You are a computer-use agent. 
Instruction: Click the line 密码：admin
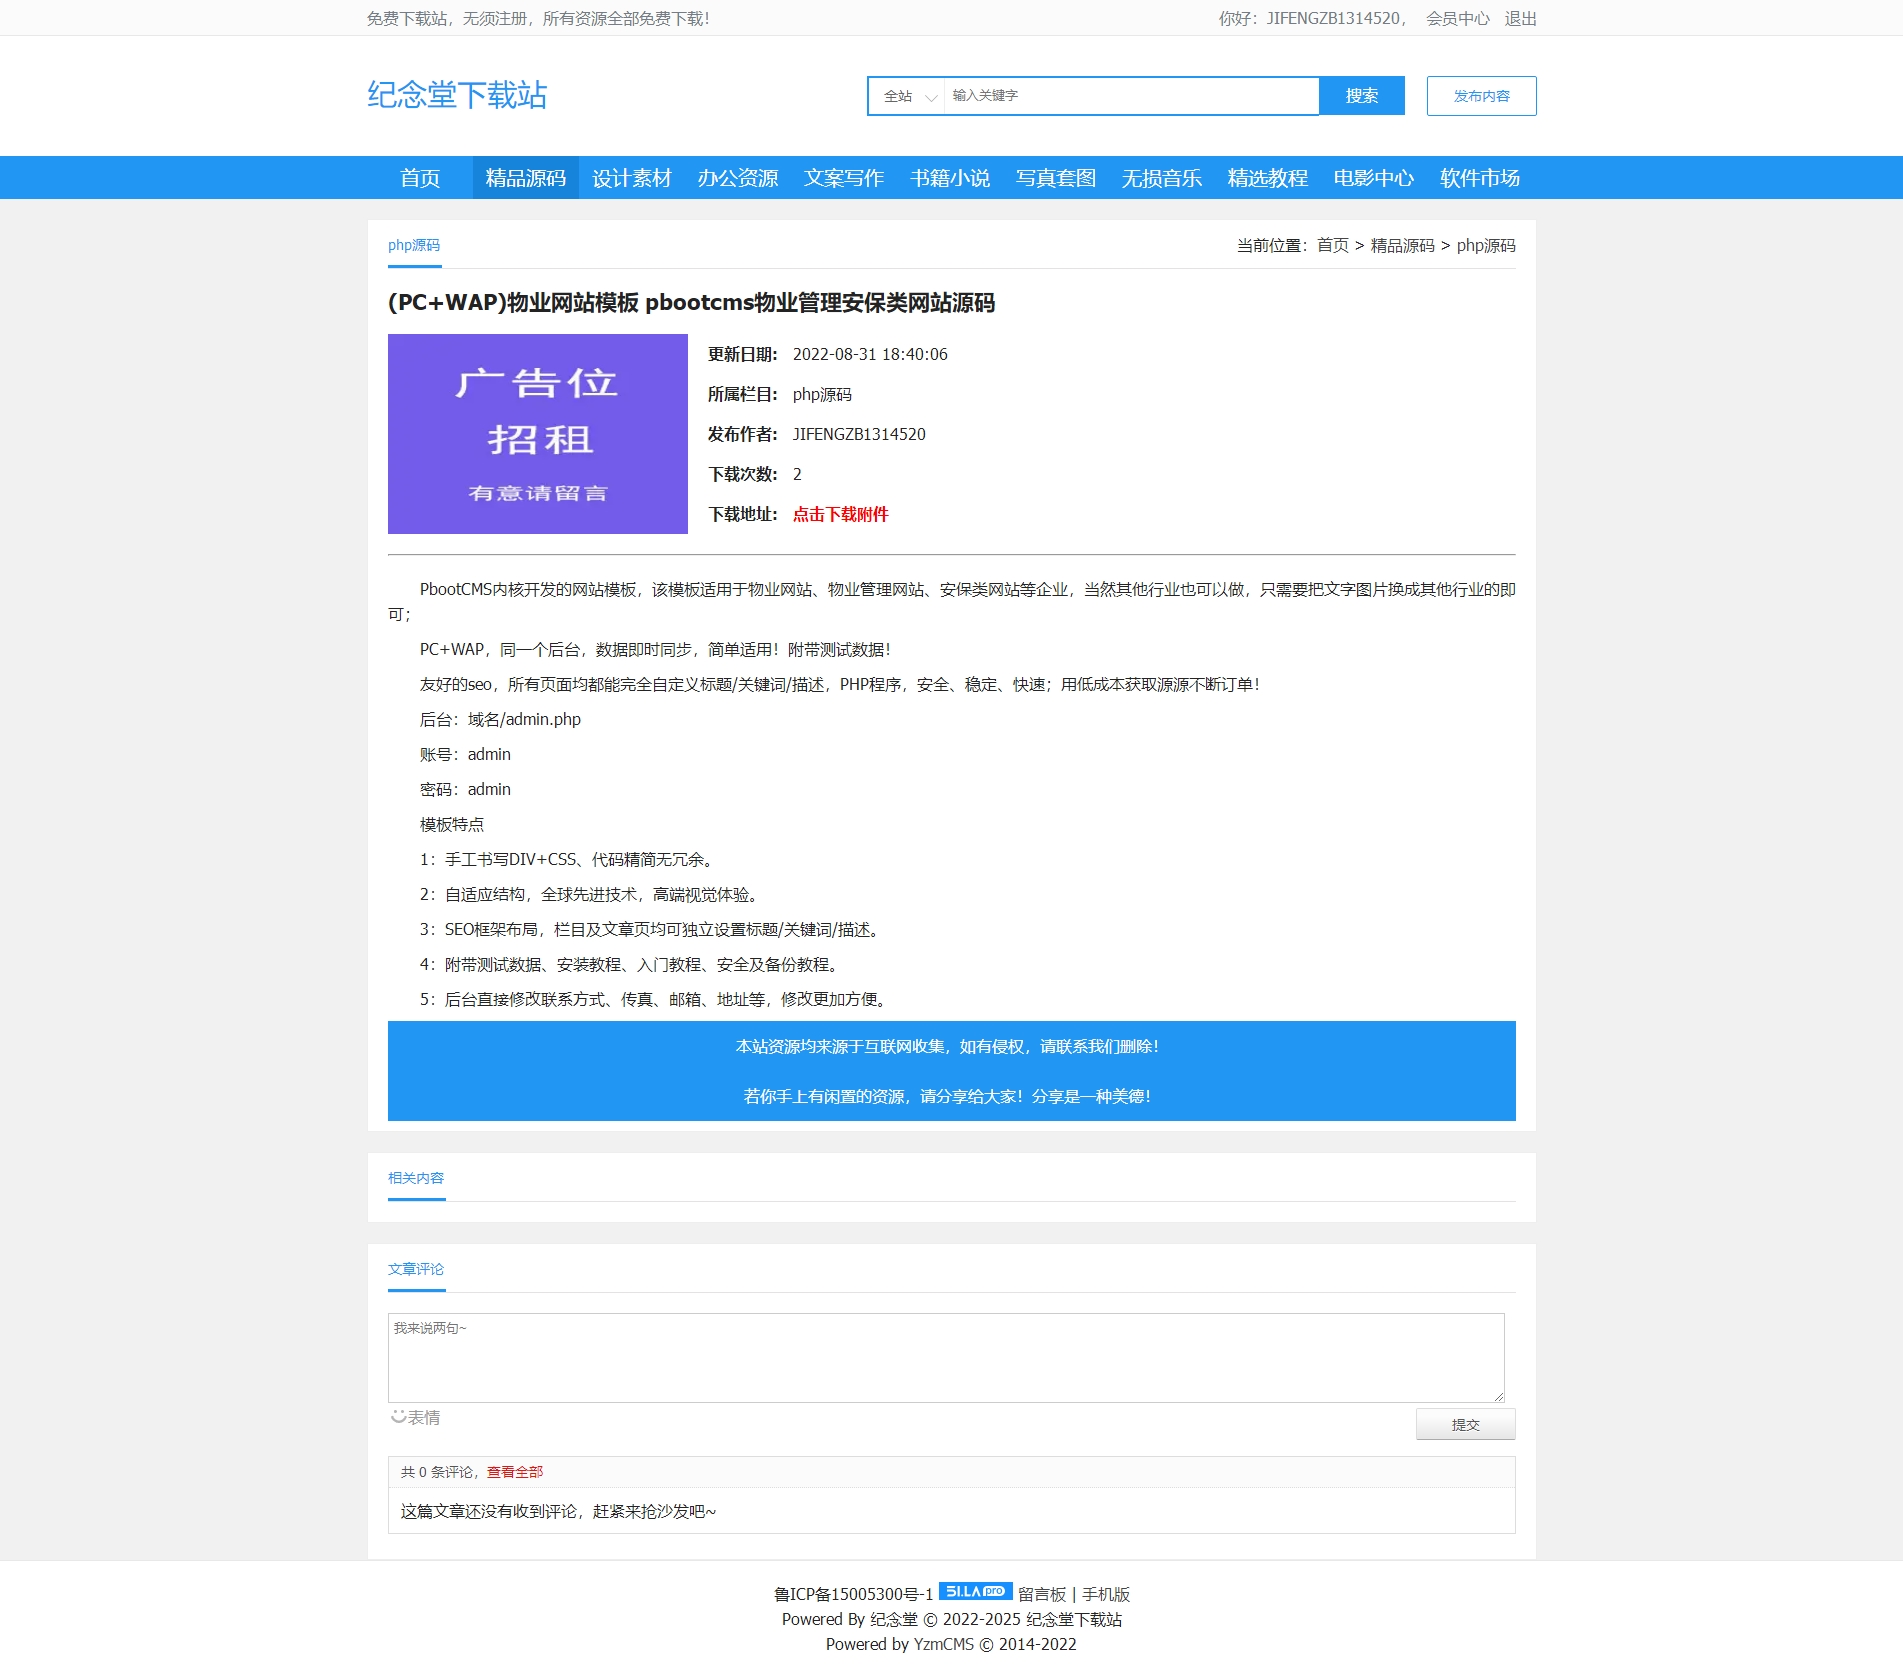click(x=465, y=789)
